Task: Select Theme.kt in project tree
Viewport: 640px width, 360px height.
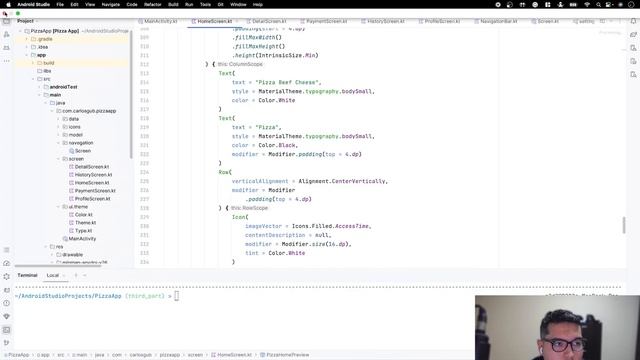Action: point(85,223)
